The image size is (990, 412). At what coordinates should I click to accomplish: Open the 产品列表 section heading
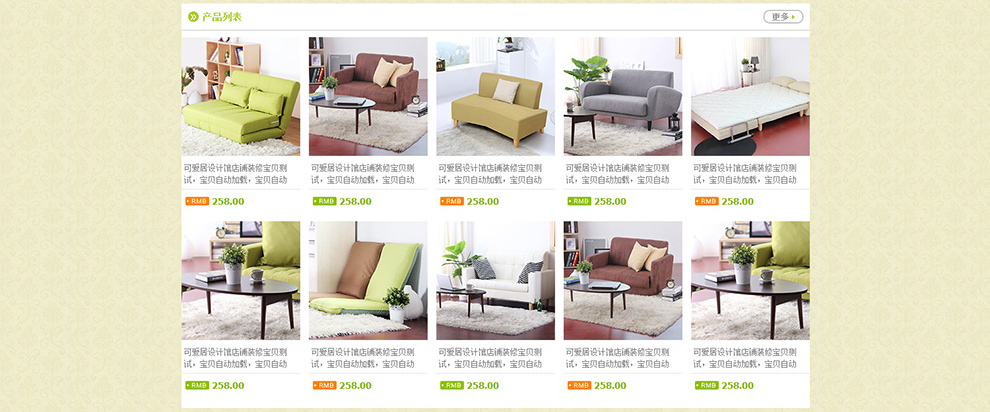click(222, 16)
